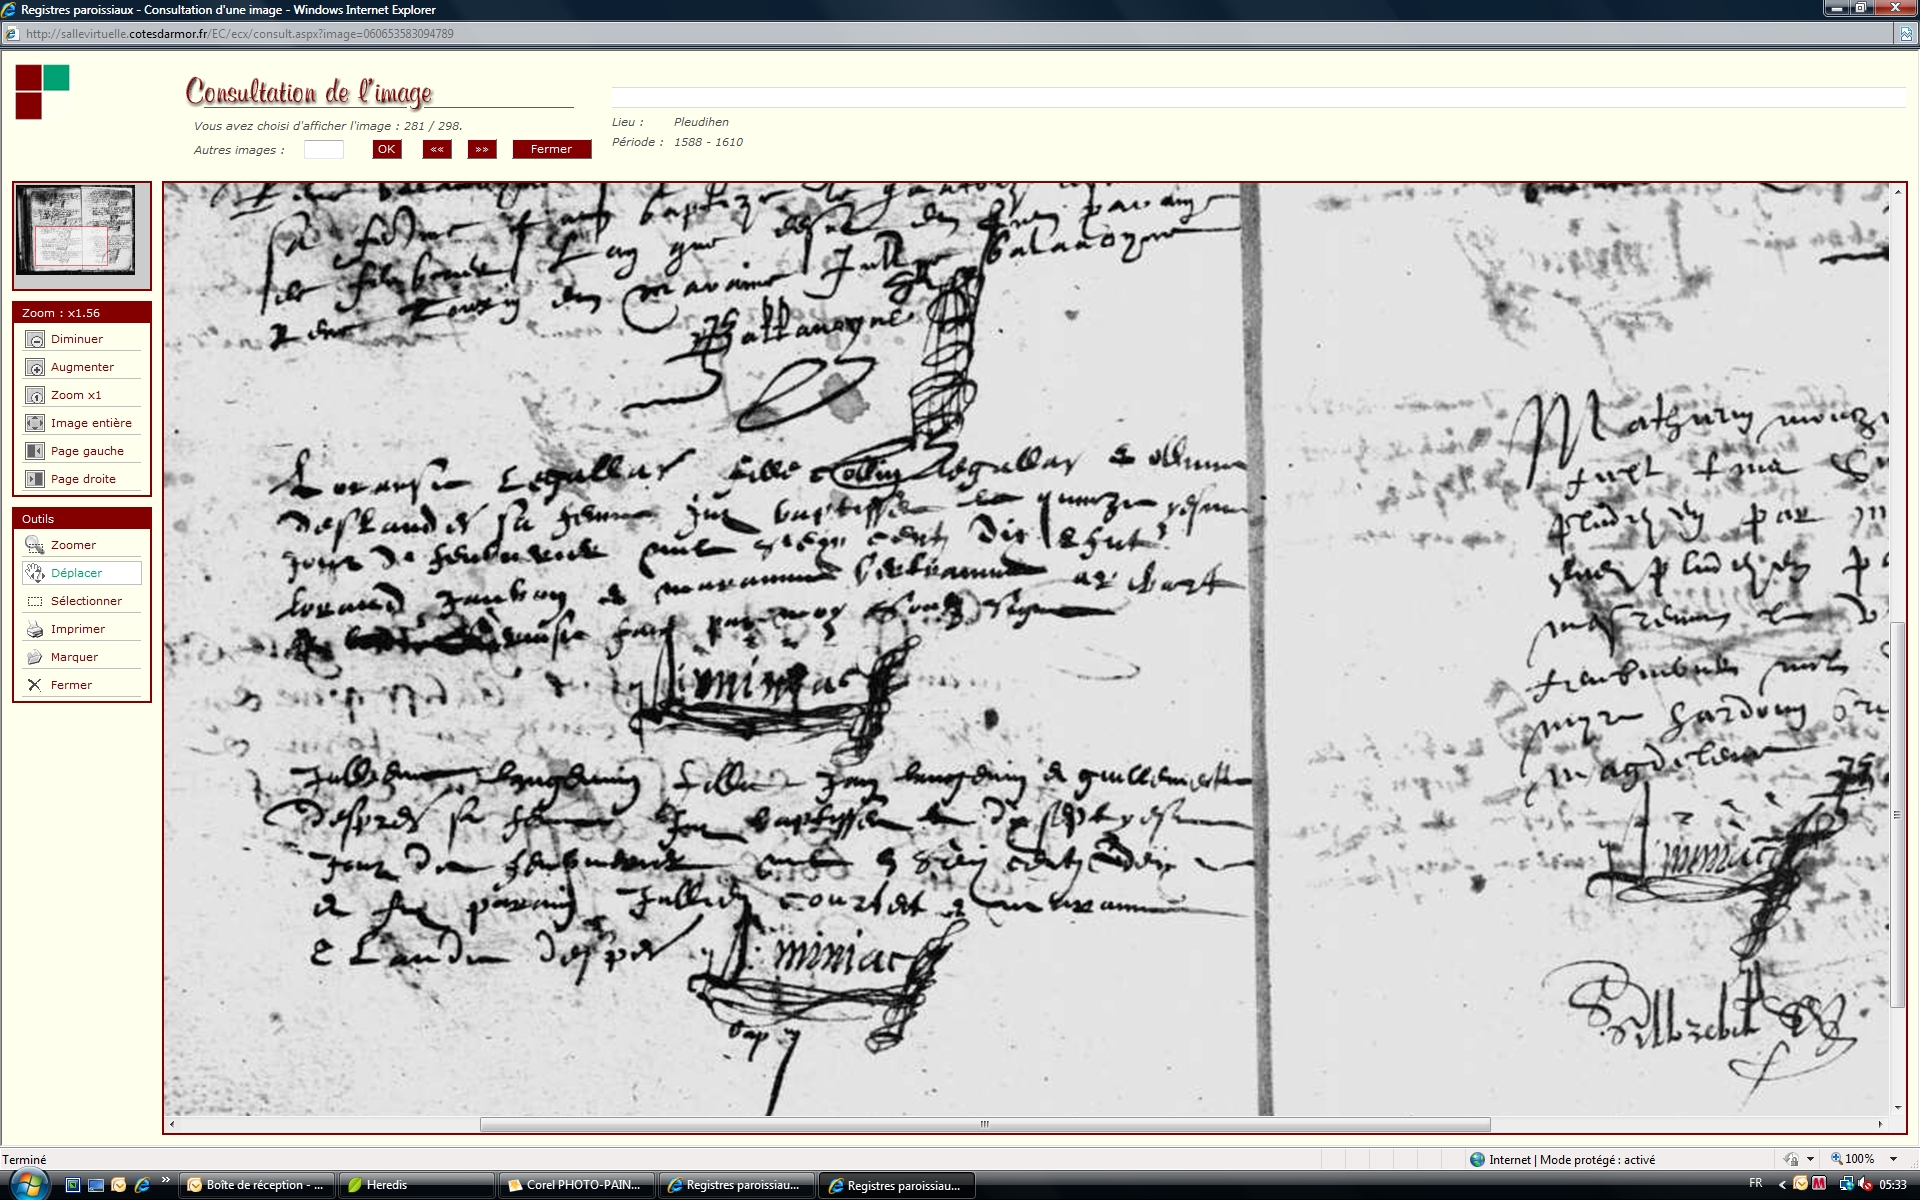
Task: Click the Autres images number field
Action: (x=323, y=150)
